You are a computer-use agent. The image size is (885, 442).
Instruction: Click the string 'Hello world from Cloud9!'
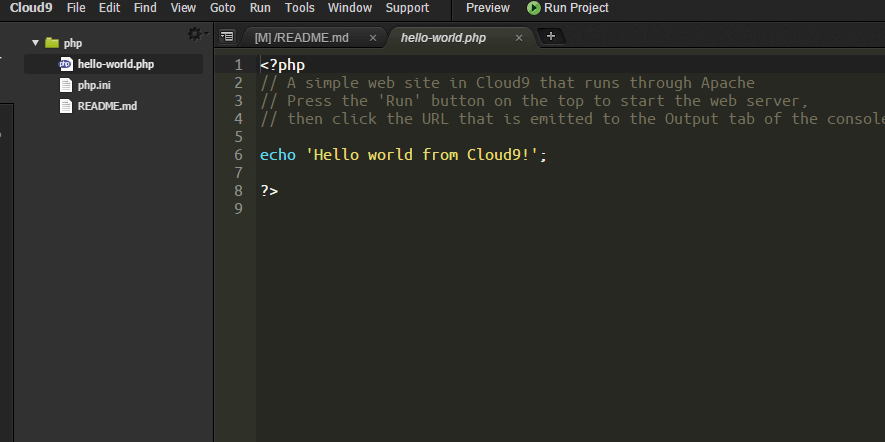[x=422, y=155]
